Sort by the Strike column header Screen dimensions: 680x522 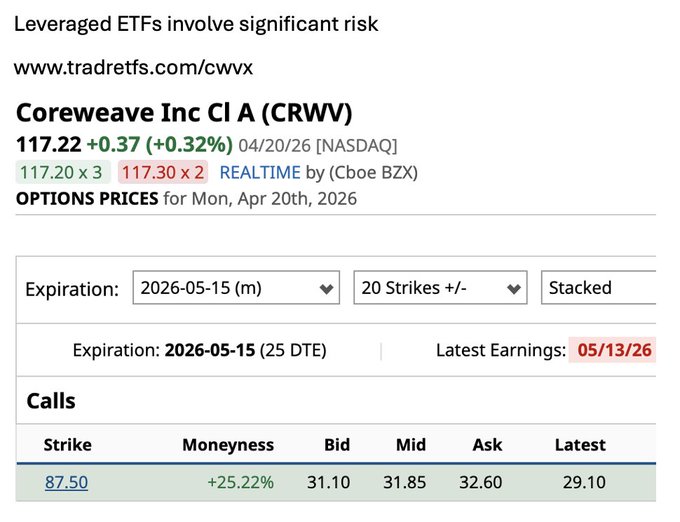[x=67, y=445]
